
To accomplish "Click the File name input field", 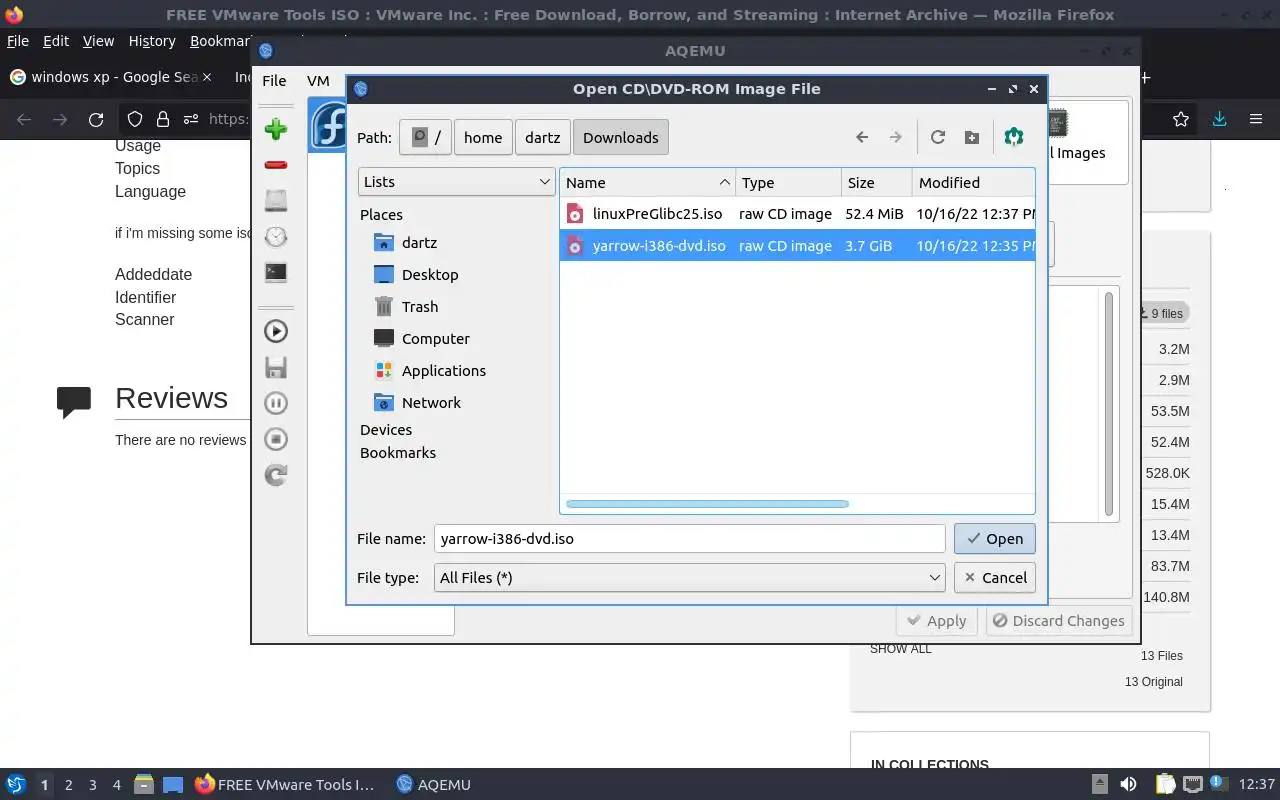I will [690, 538].
